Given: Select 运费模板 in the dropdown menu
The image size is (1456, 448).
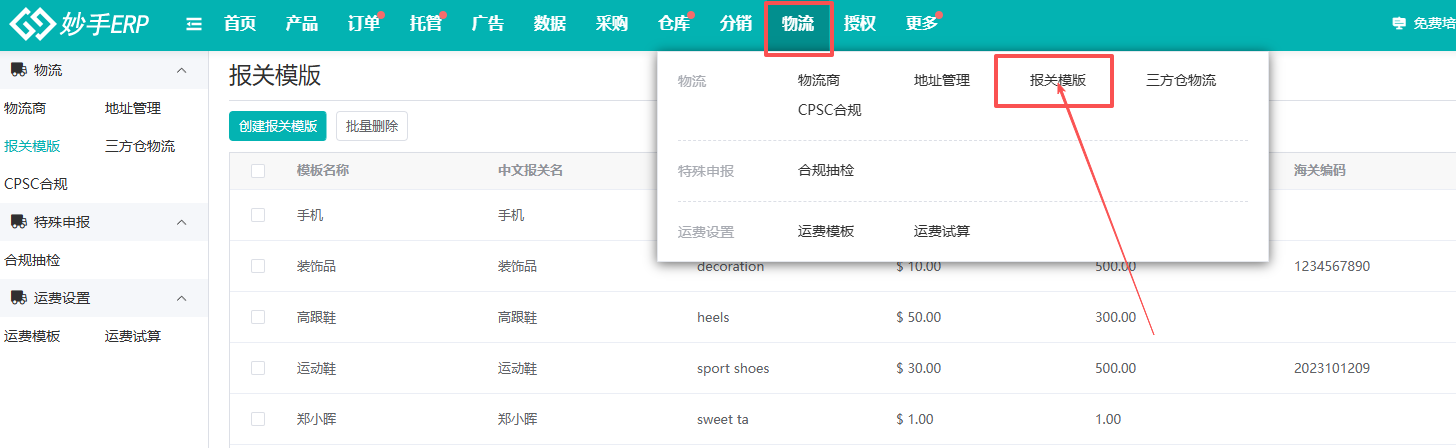Looking at the screenshot, I should (x=826, y=231).
